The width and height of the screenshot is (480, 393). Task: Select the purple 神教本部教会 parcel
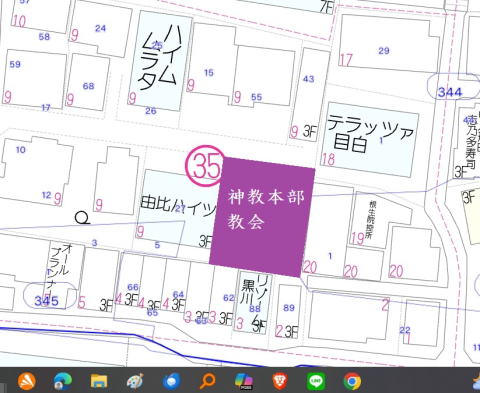(x=262, y=217)
